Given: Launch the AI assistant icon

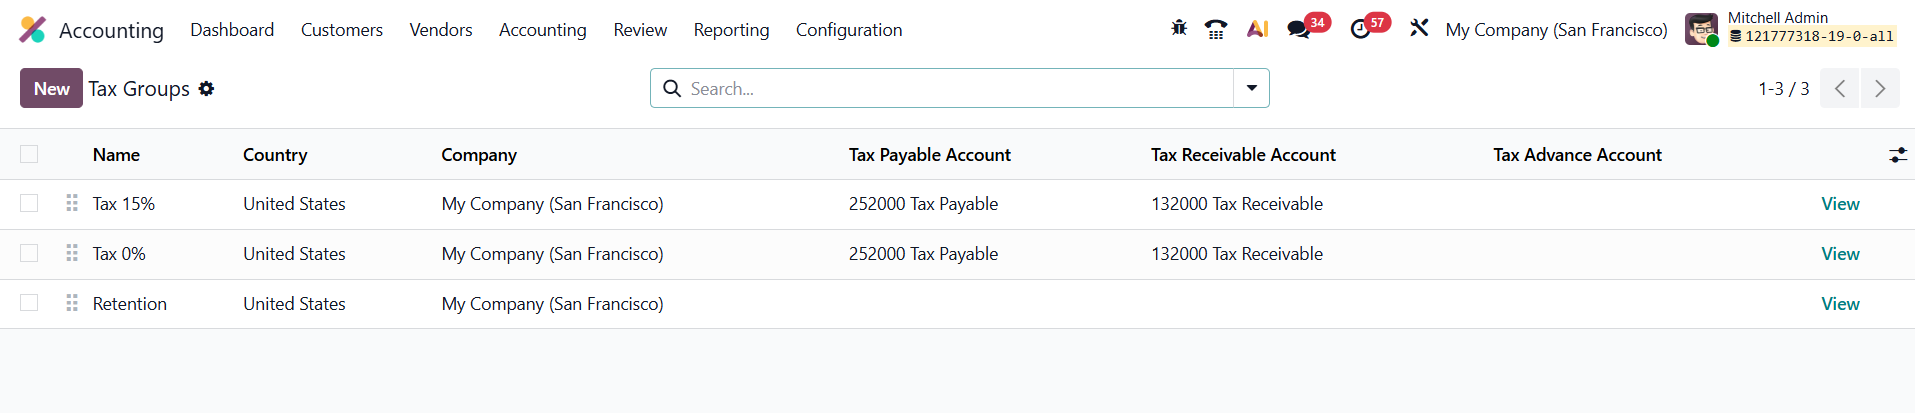Looking at the screenshot, I should [x=1257, y=29].
